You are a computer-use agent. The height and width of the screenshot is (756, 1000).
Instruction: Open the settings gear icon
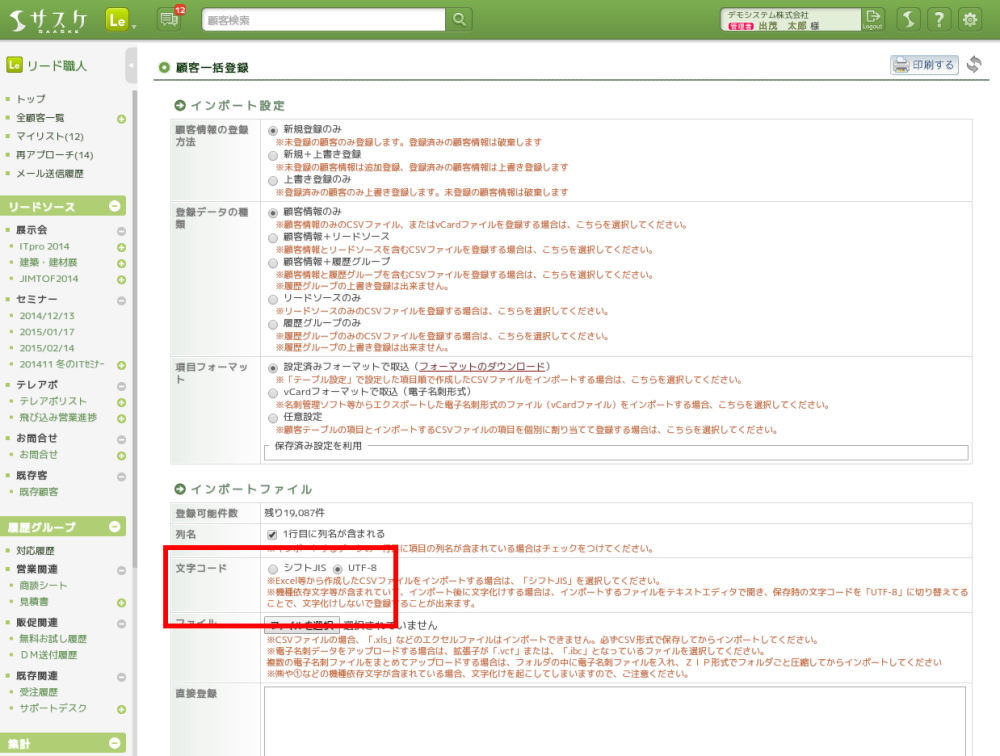pyautogui.click(x=969, y=19)
